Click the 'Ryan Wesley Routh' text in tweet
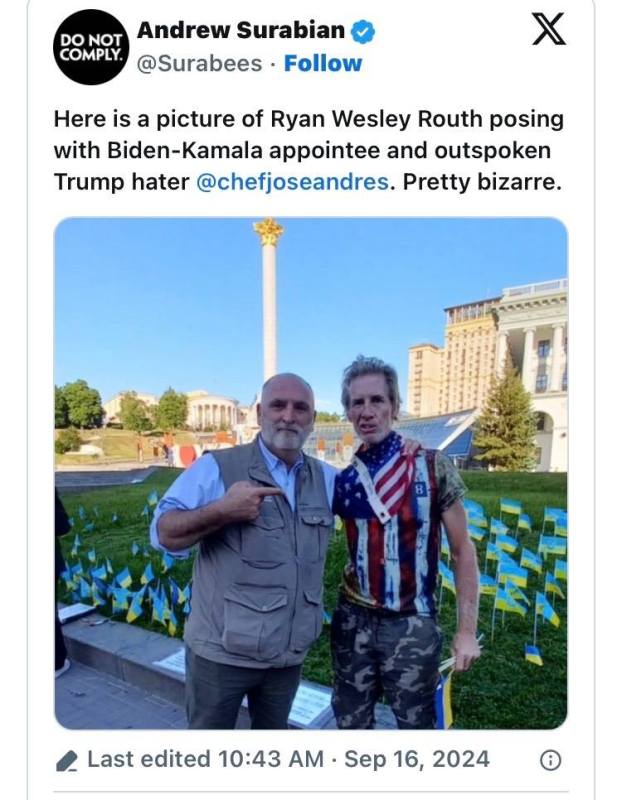The width and height of the screenshot is (622, 800). [x=377, y=120]
